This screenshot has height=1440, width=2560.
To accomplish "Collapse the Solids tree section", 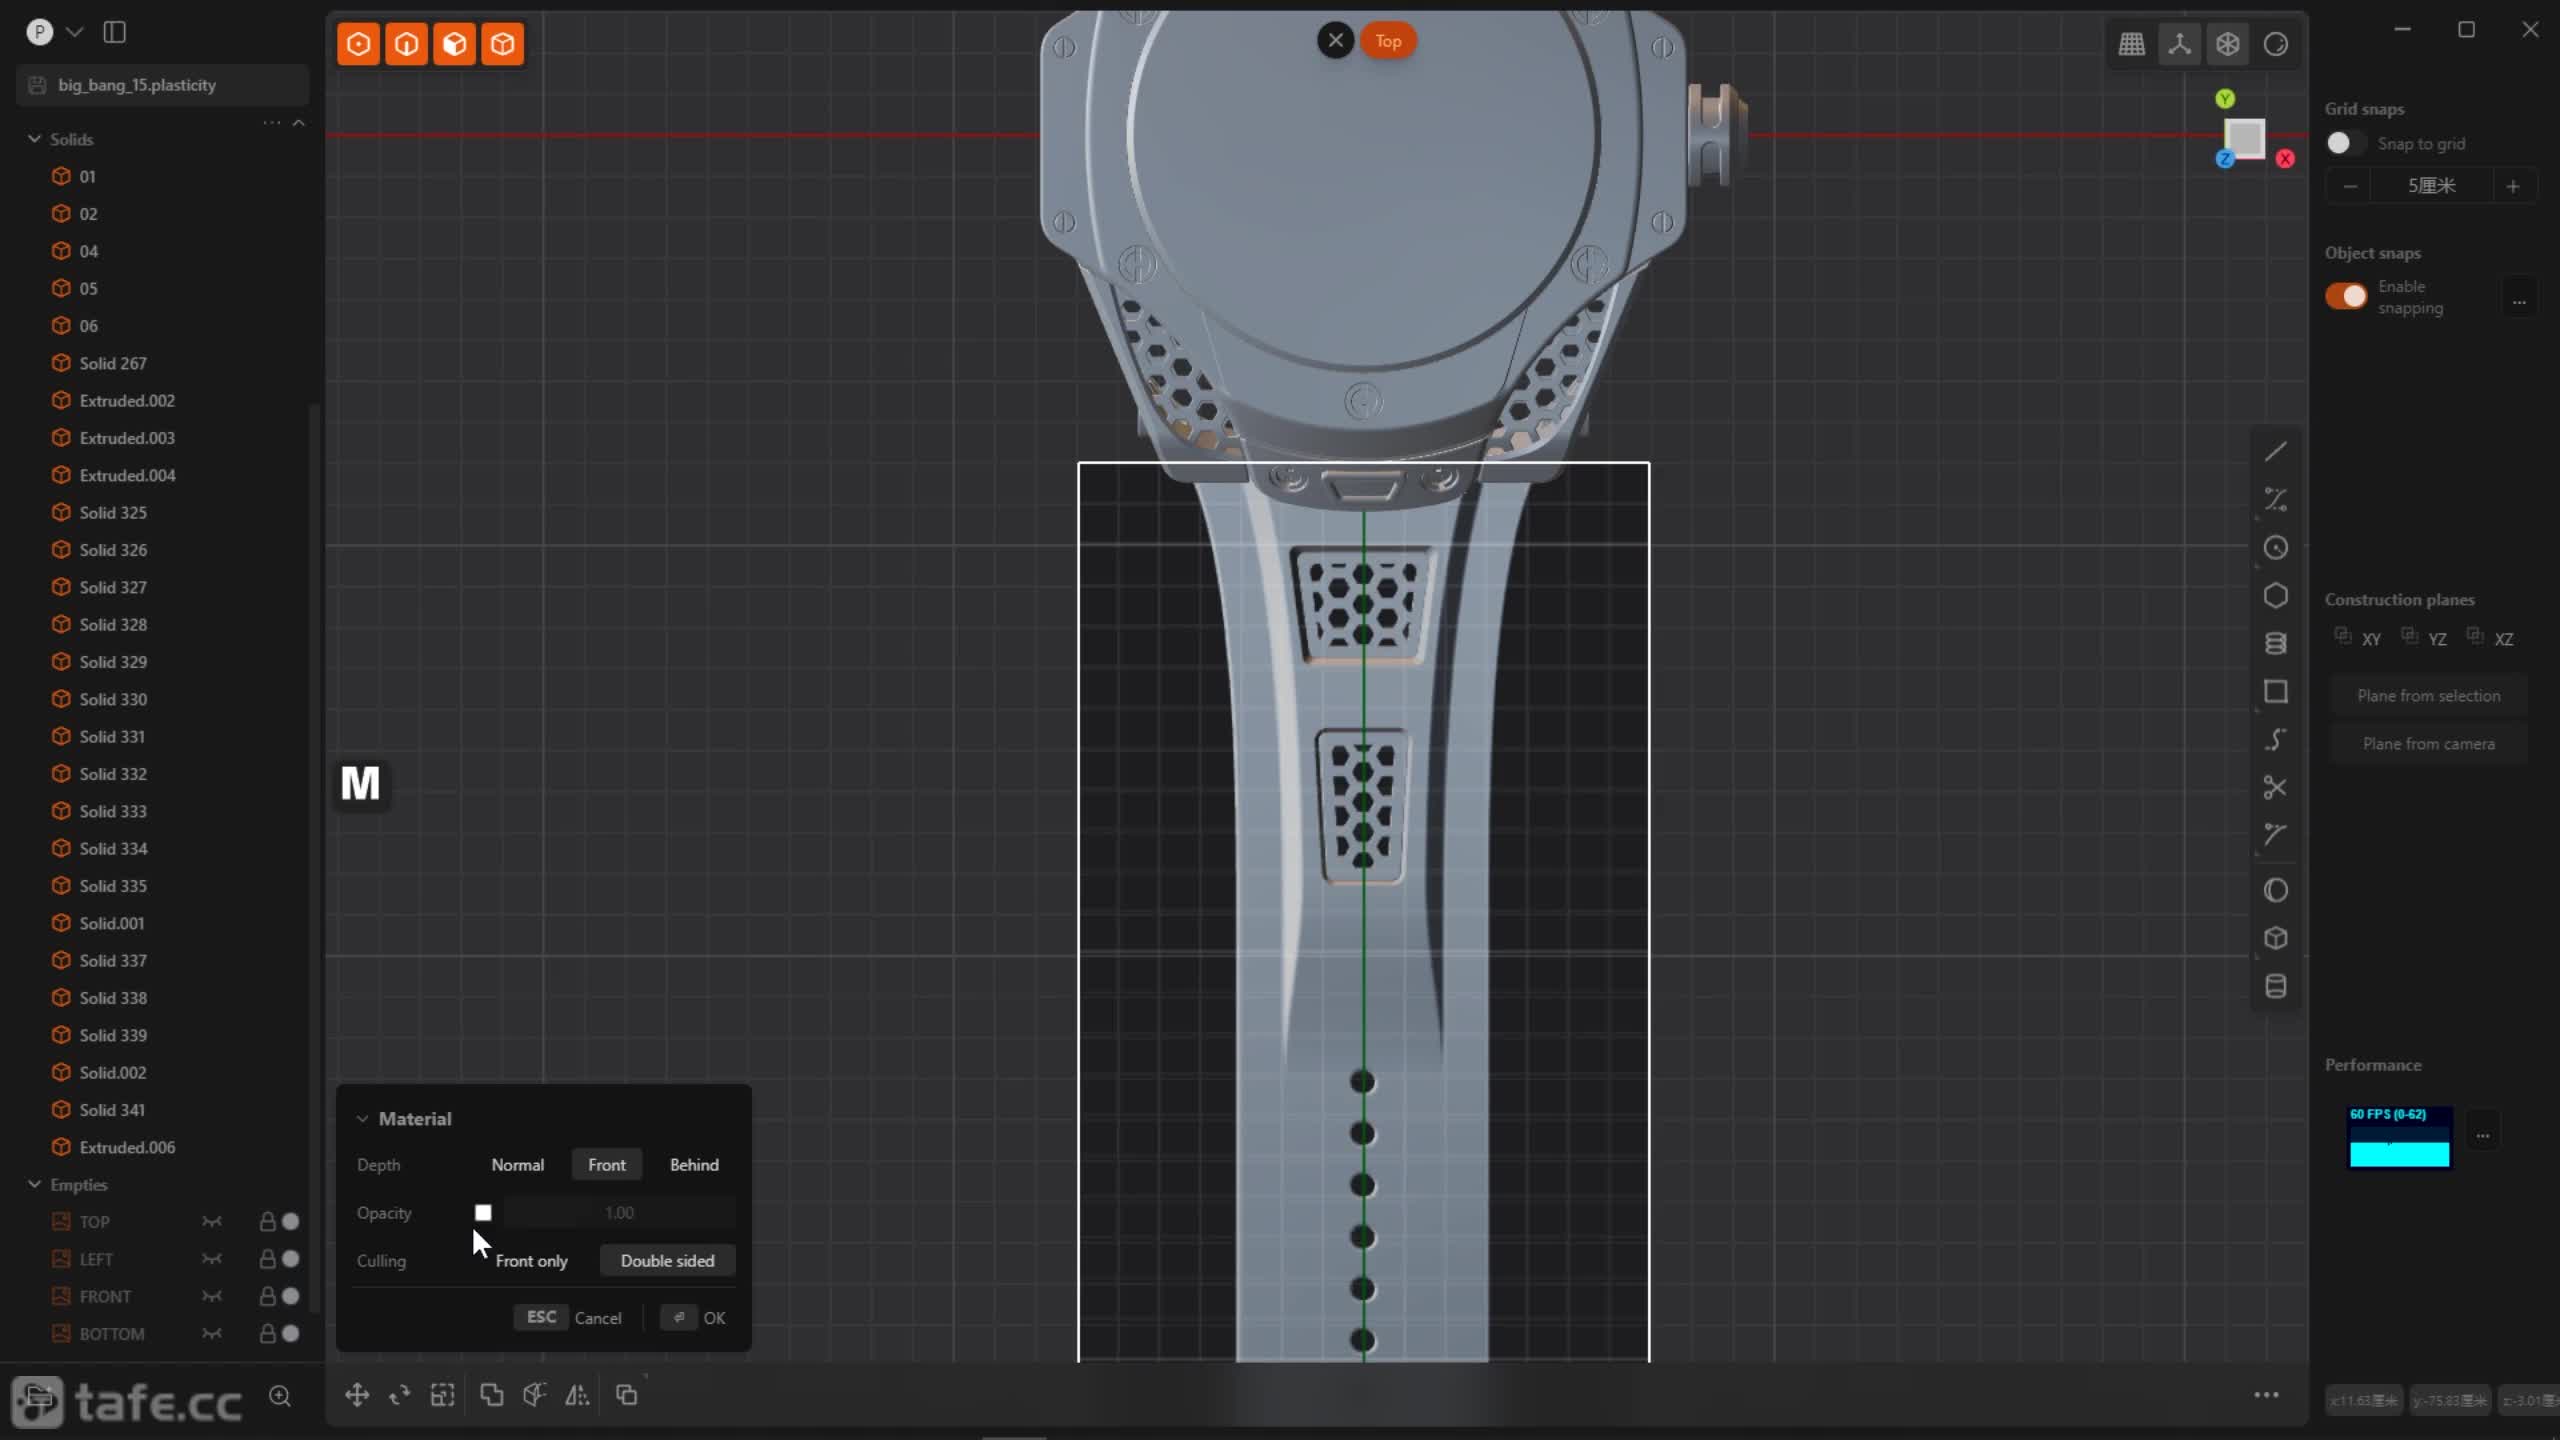I will 34,139.
